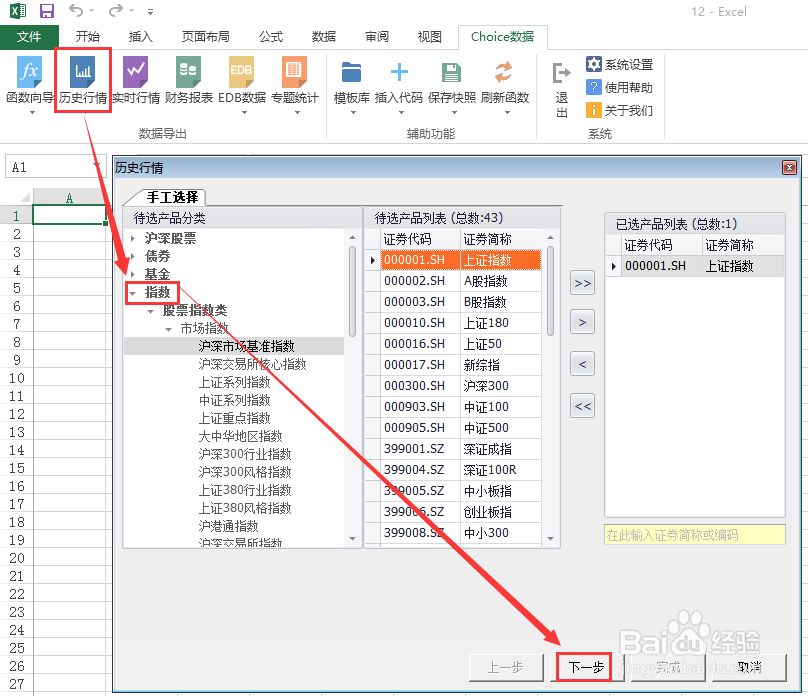
Task: Add selected product with > button
Action: click(582, 322)
